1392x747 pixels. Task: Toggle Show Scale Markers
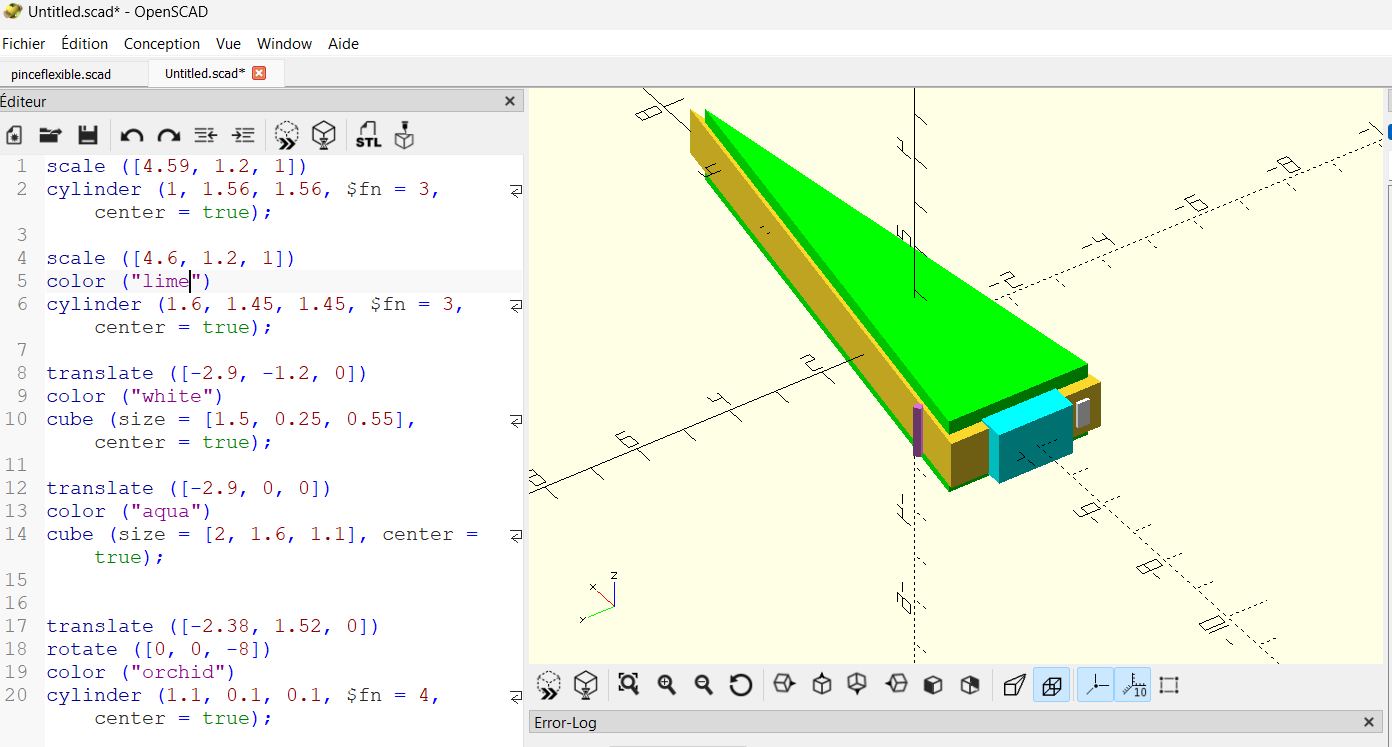pos(1132,685)
